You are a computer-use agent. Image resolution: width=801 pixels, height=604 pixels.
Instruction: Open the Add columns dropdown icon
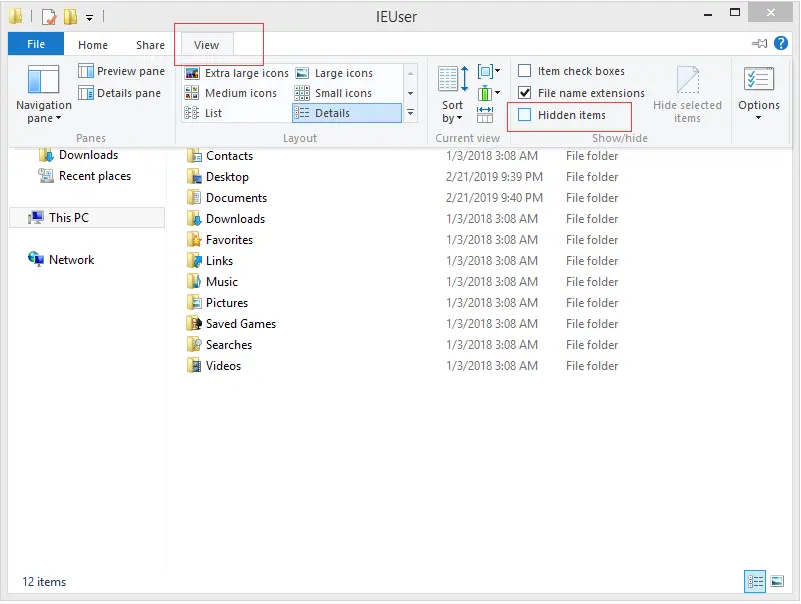(488, 93)
